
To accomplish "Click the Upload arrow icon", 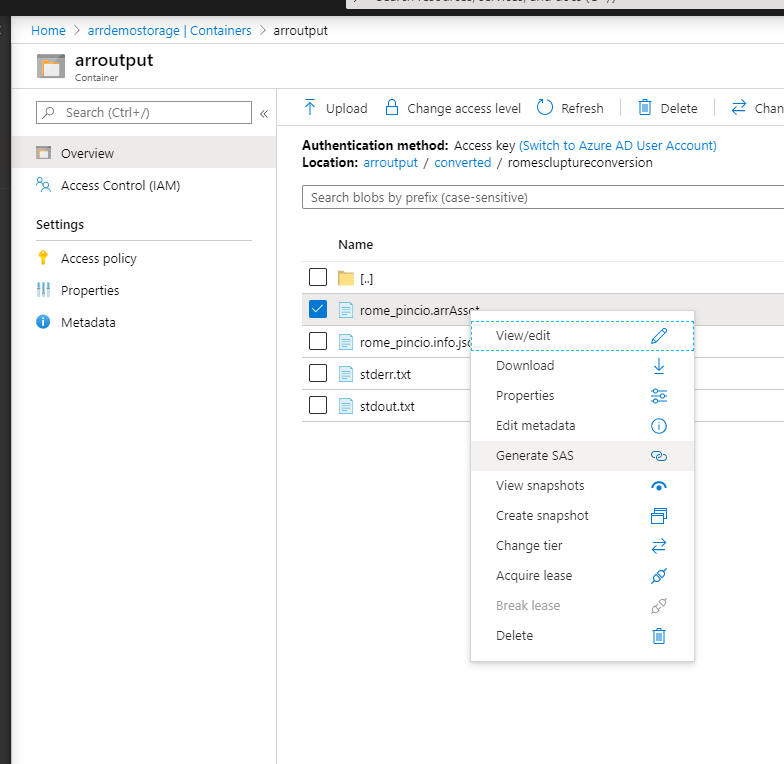I will (310, 108).
